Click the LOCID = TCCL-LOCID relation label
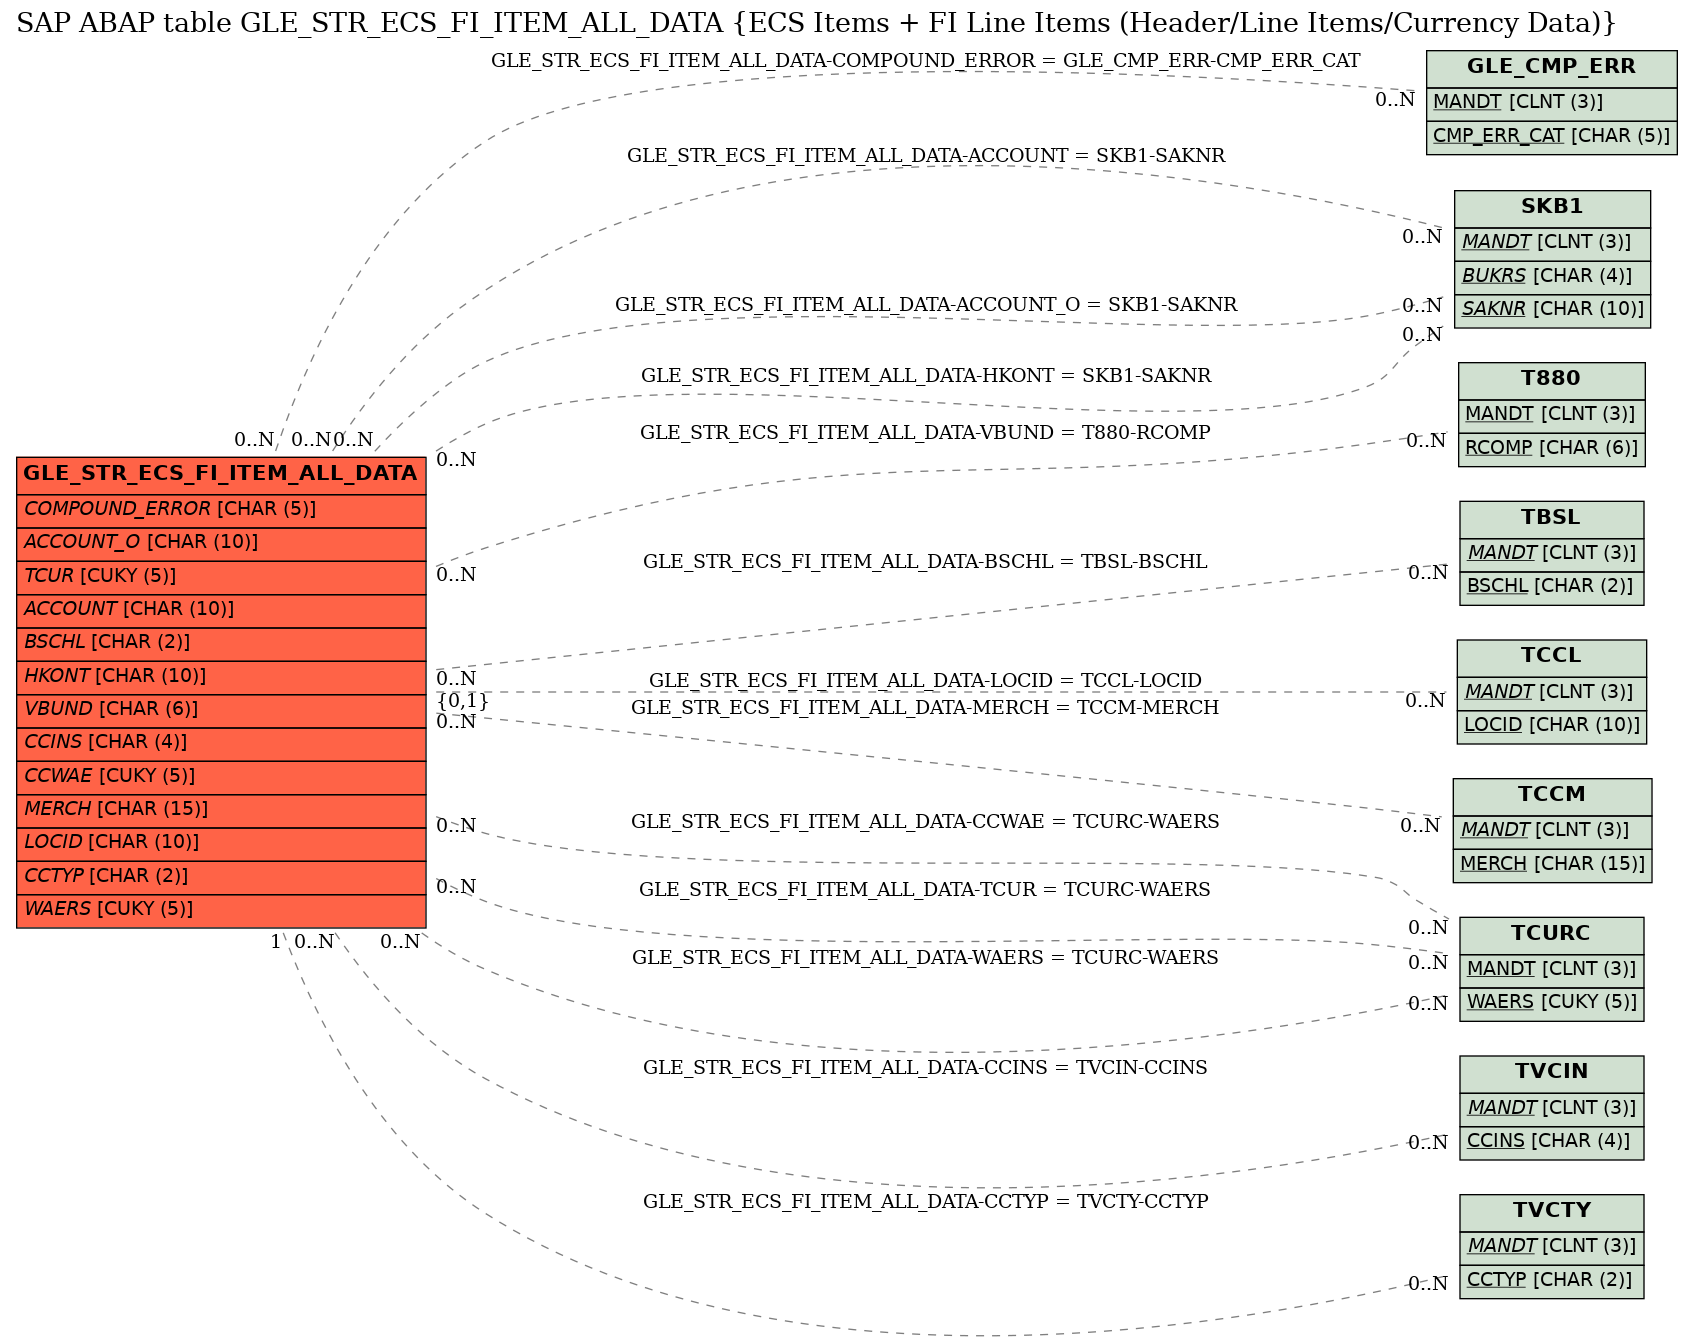This screenshot has height=1342, width=1693. coord(925,681)
